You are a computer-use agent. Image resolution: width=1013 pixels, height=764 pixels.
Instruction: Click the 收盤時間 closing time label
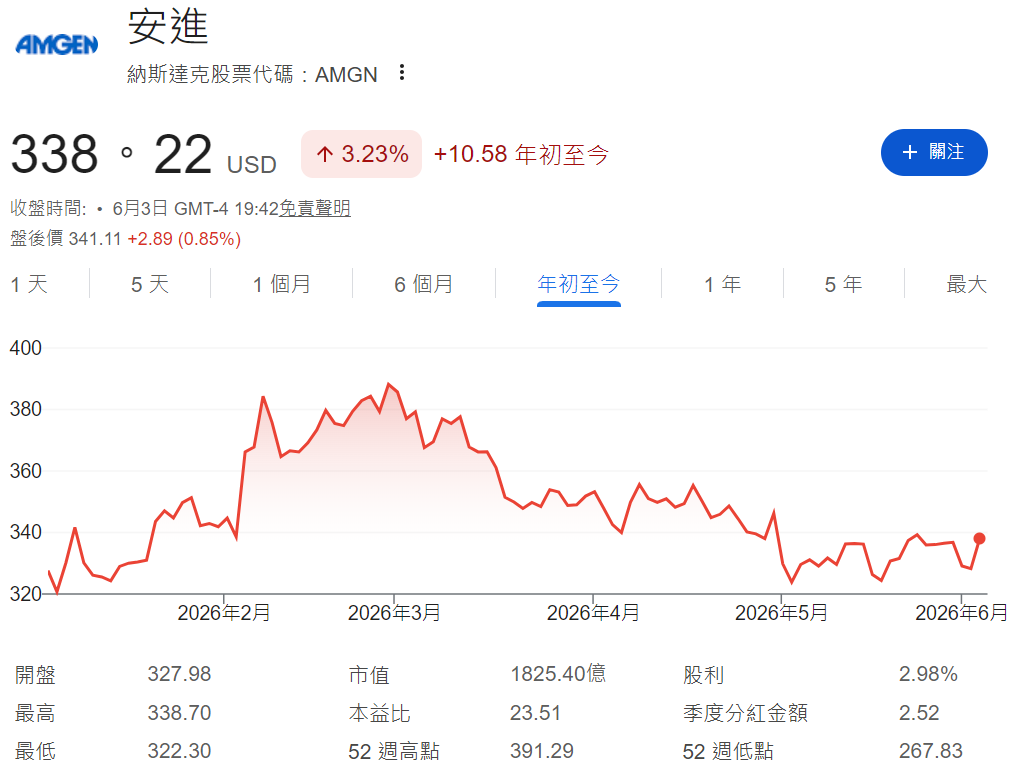point(48,209)
